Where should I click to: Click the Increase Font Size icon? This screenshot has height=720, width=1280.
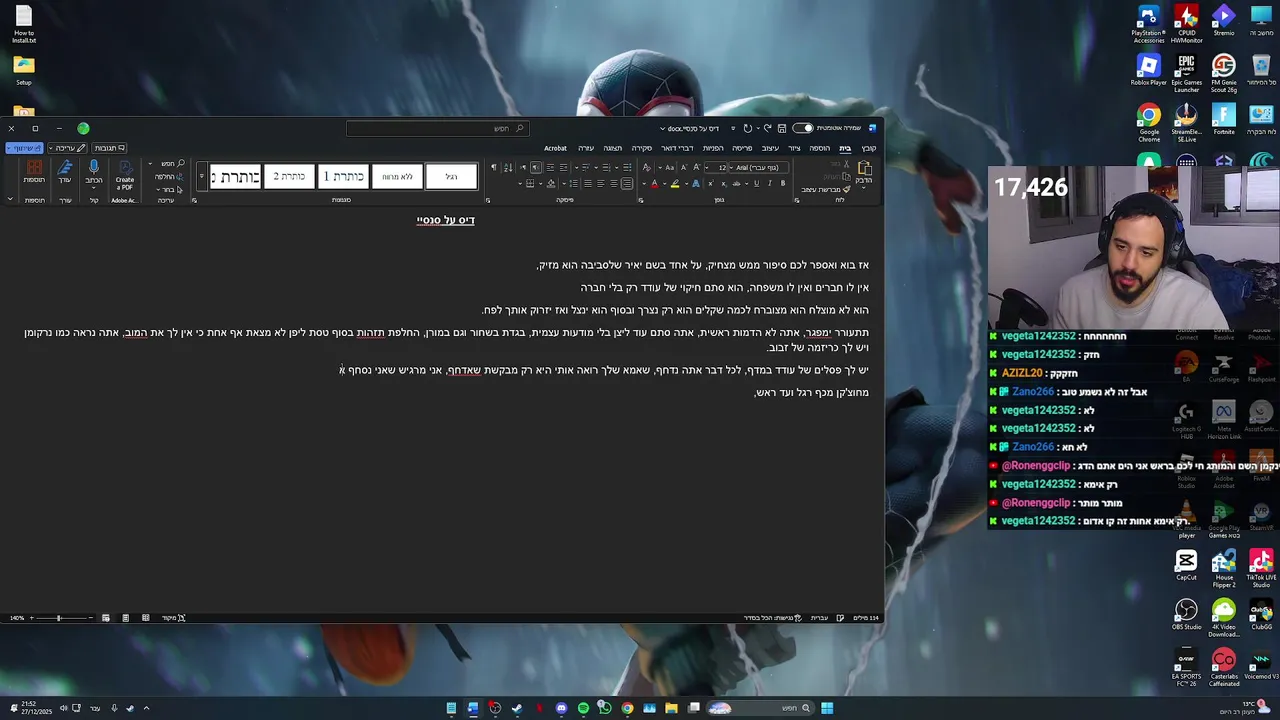(696, 168)
